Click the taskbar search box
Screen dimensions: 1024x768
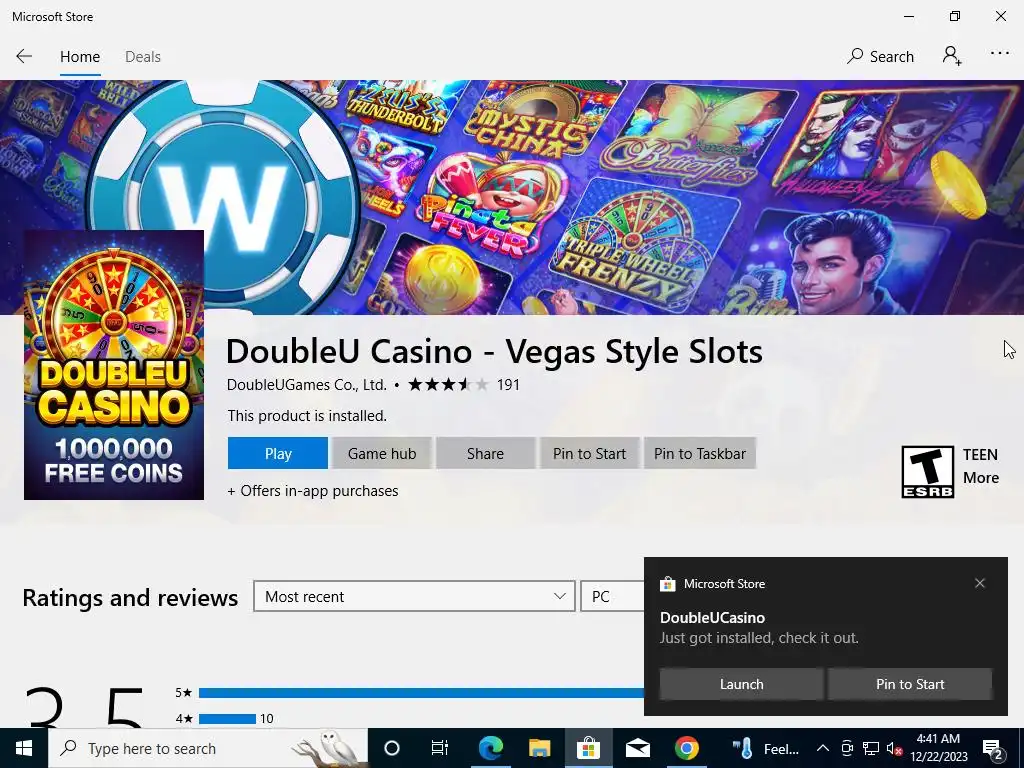coord(208,748)
